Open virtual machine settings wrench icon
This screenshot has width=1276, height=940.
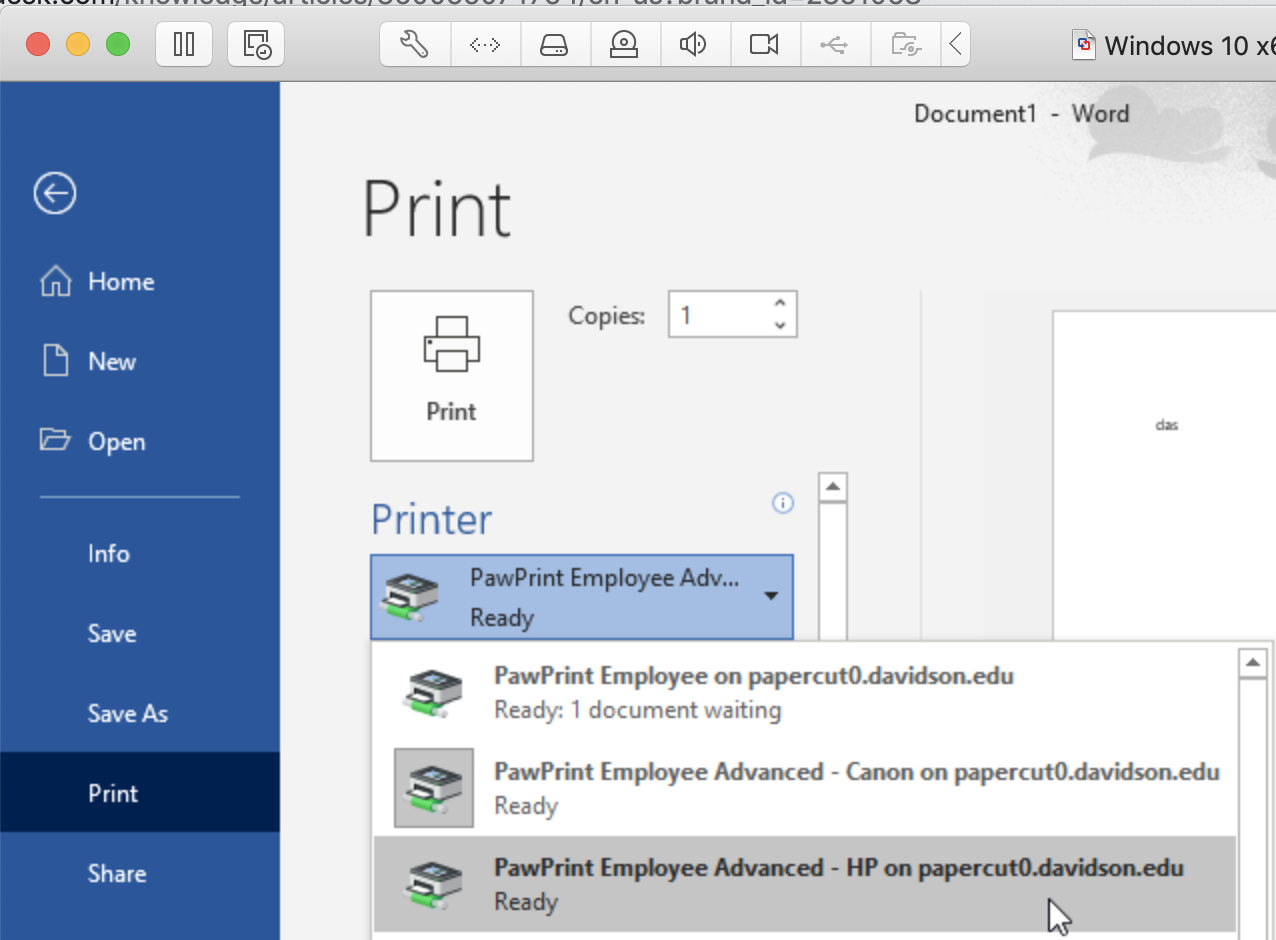point(415,44)
